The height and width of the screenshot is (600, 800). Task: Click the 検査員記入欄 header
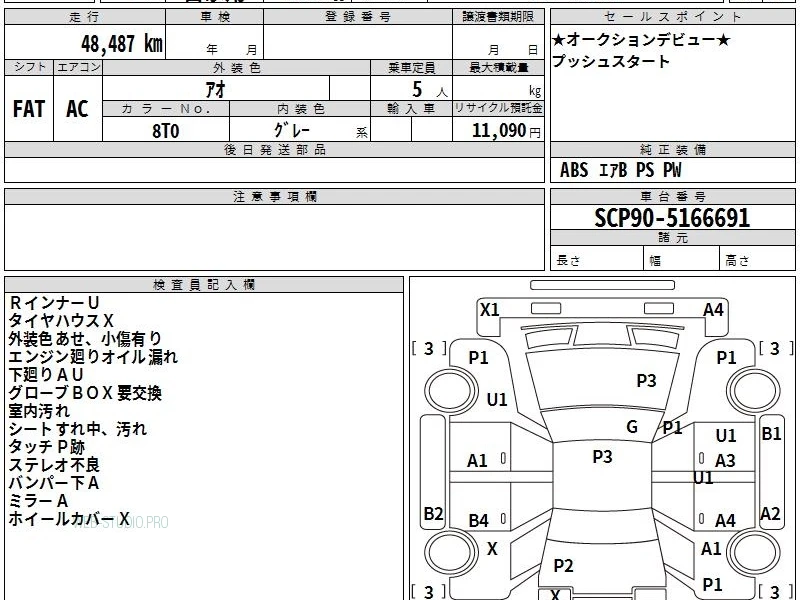[204, 285]
